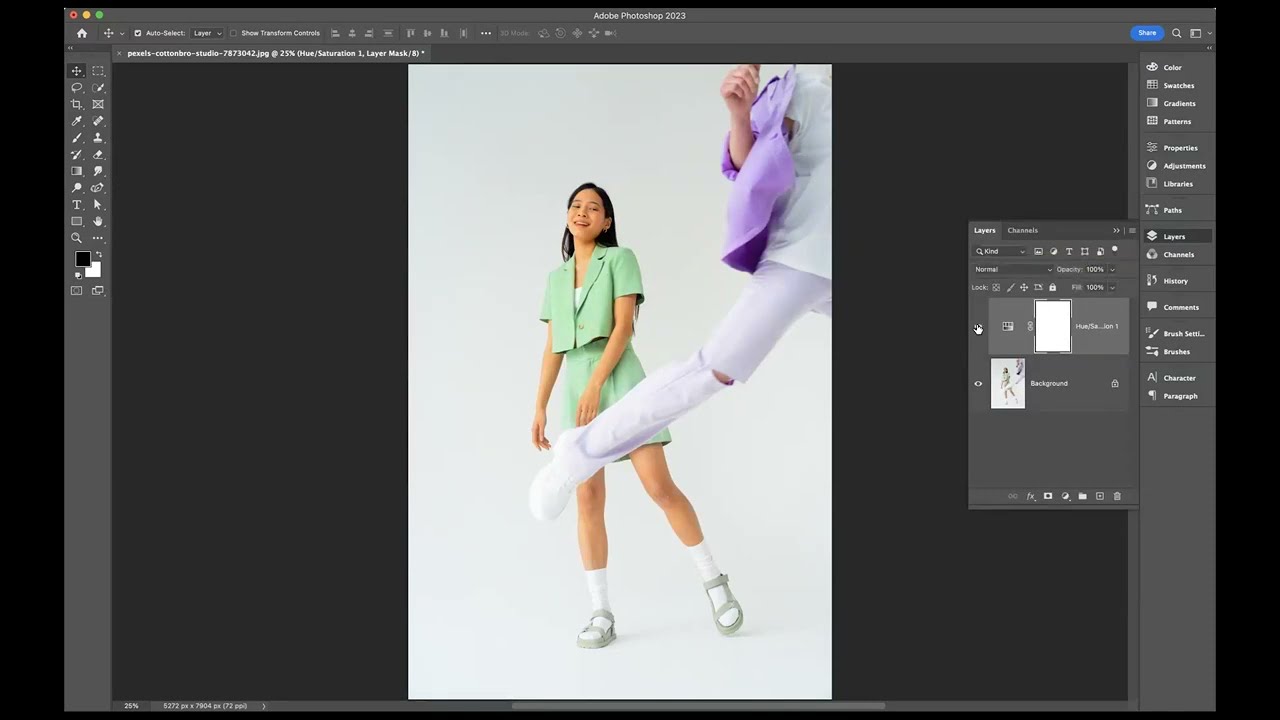1280x720 pixels.
Task: Select the pexels-cottonbro-studio document tab
Action: [x=275, y=53]
